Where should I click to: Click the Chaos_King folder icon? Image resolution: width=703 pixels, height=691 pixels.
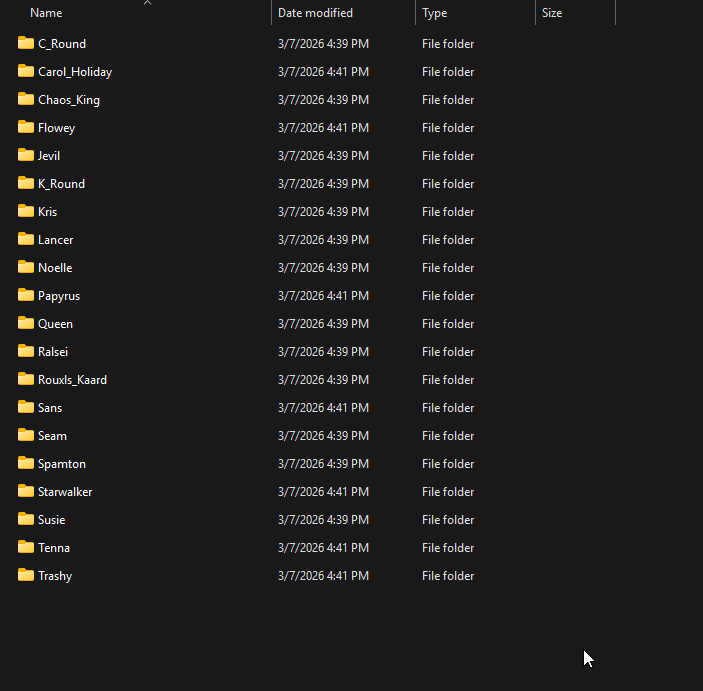pyautogui.click(x=26, y=99)
